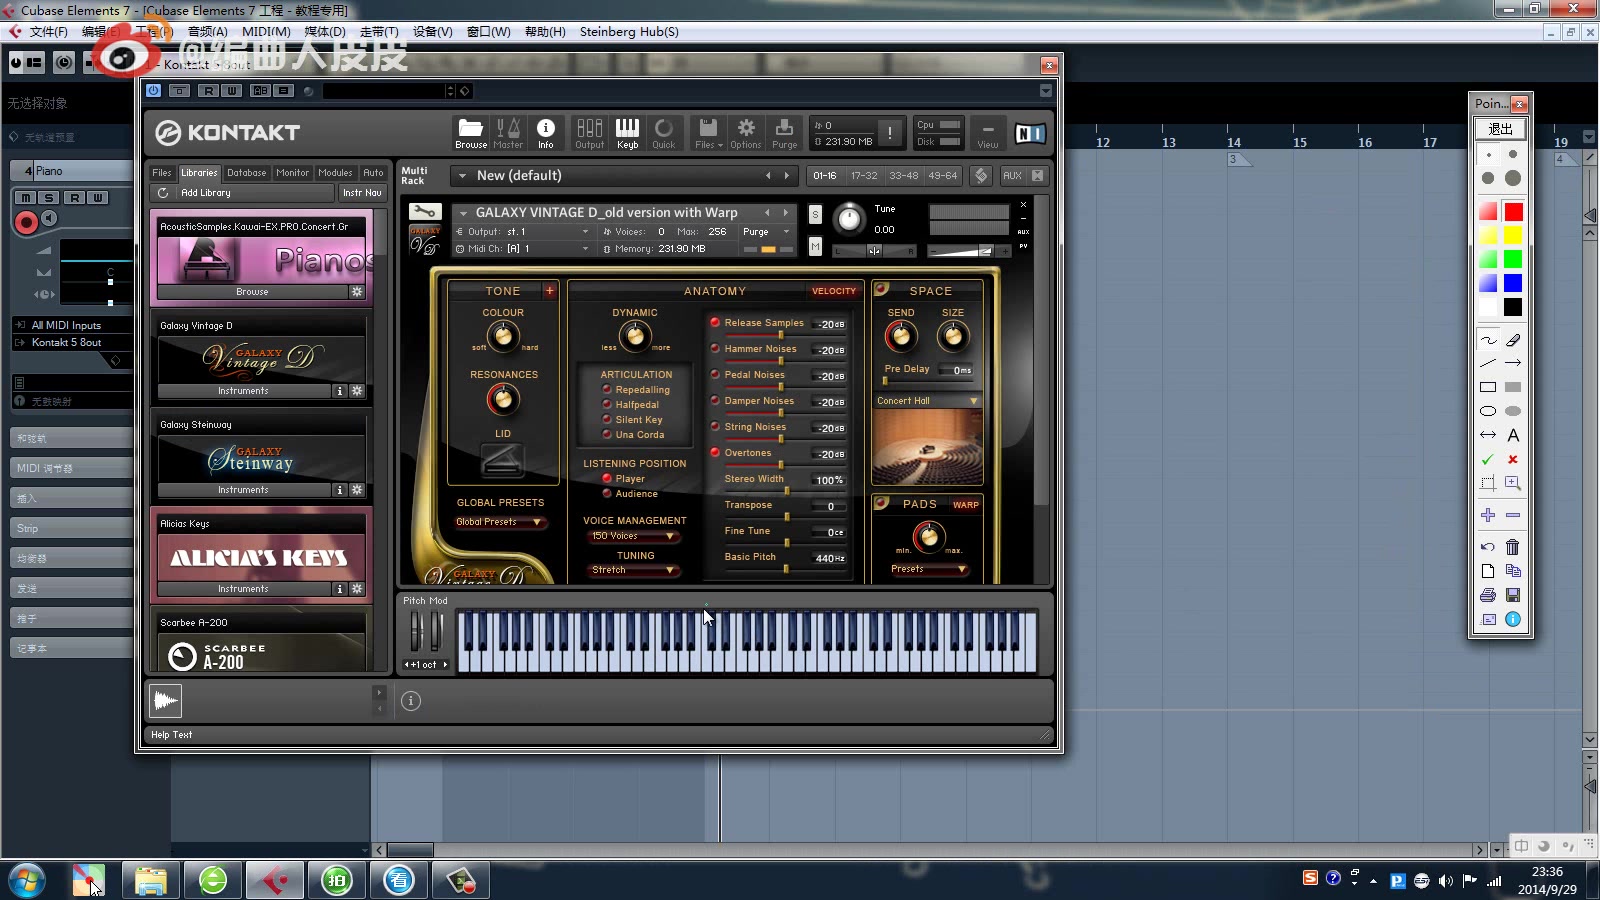Viewport: 1600px width, 900px height.
Task: Open the Kontakt Browse panel icon
Action: pos(471,132)
